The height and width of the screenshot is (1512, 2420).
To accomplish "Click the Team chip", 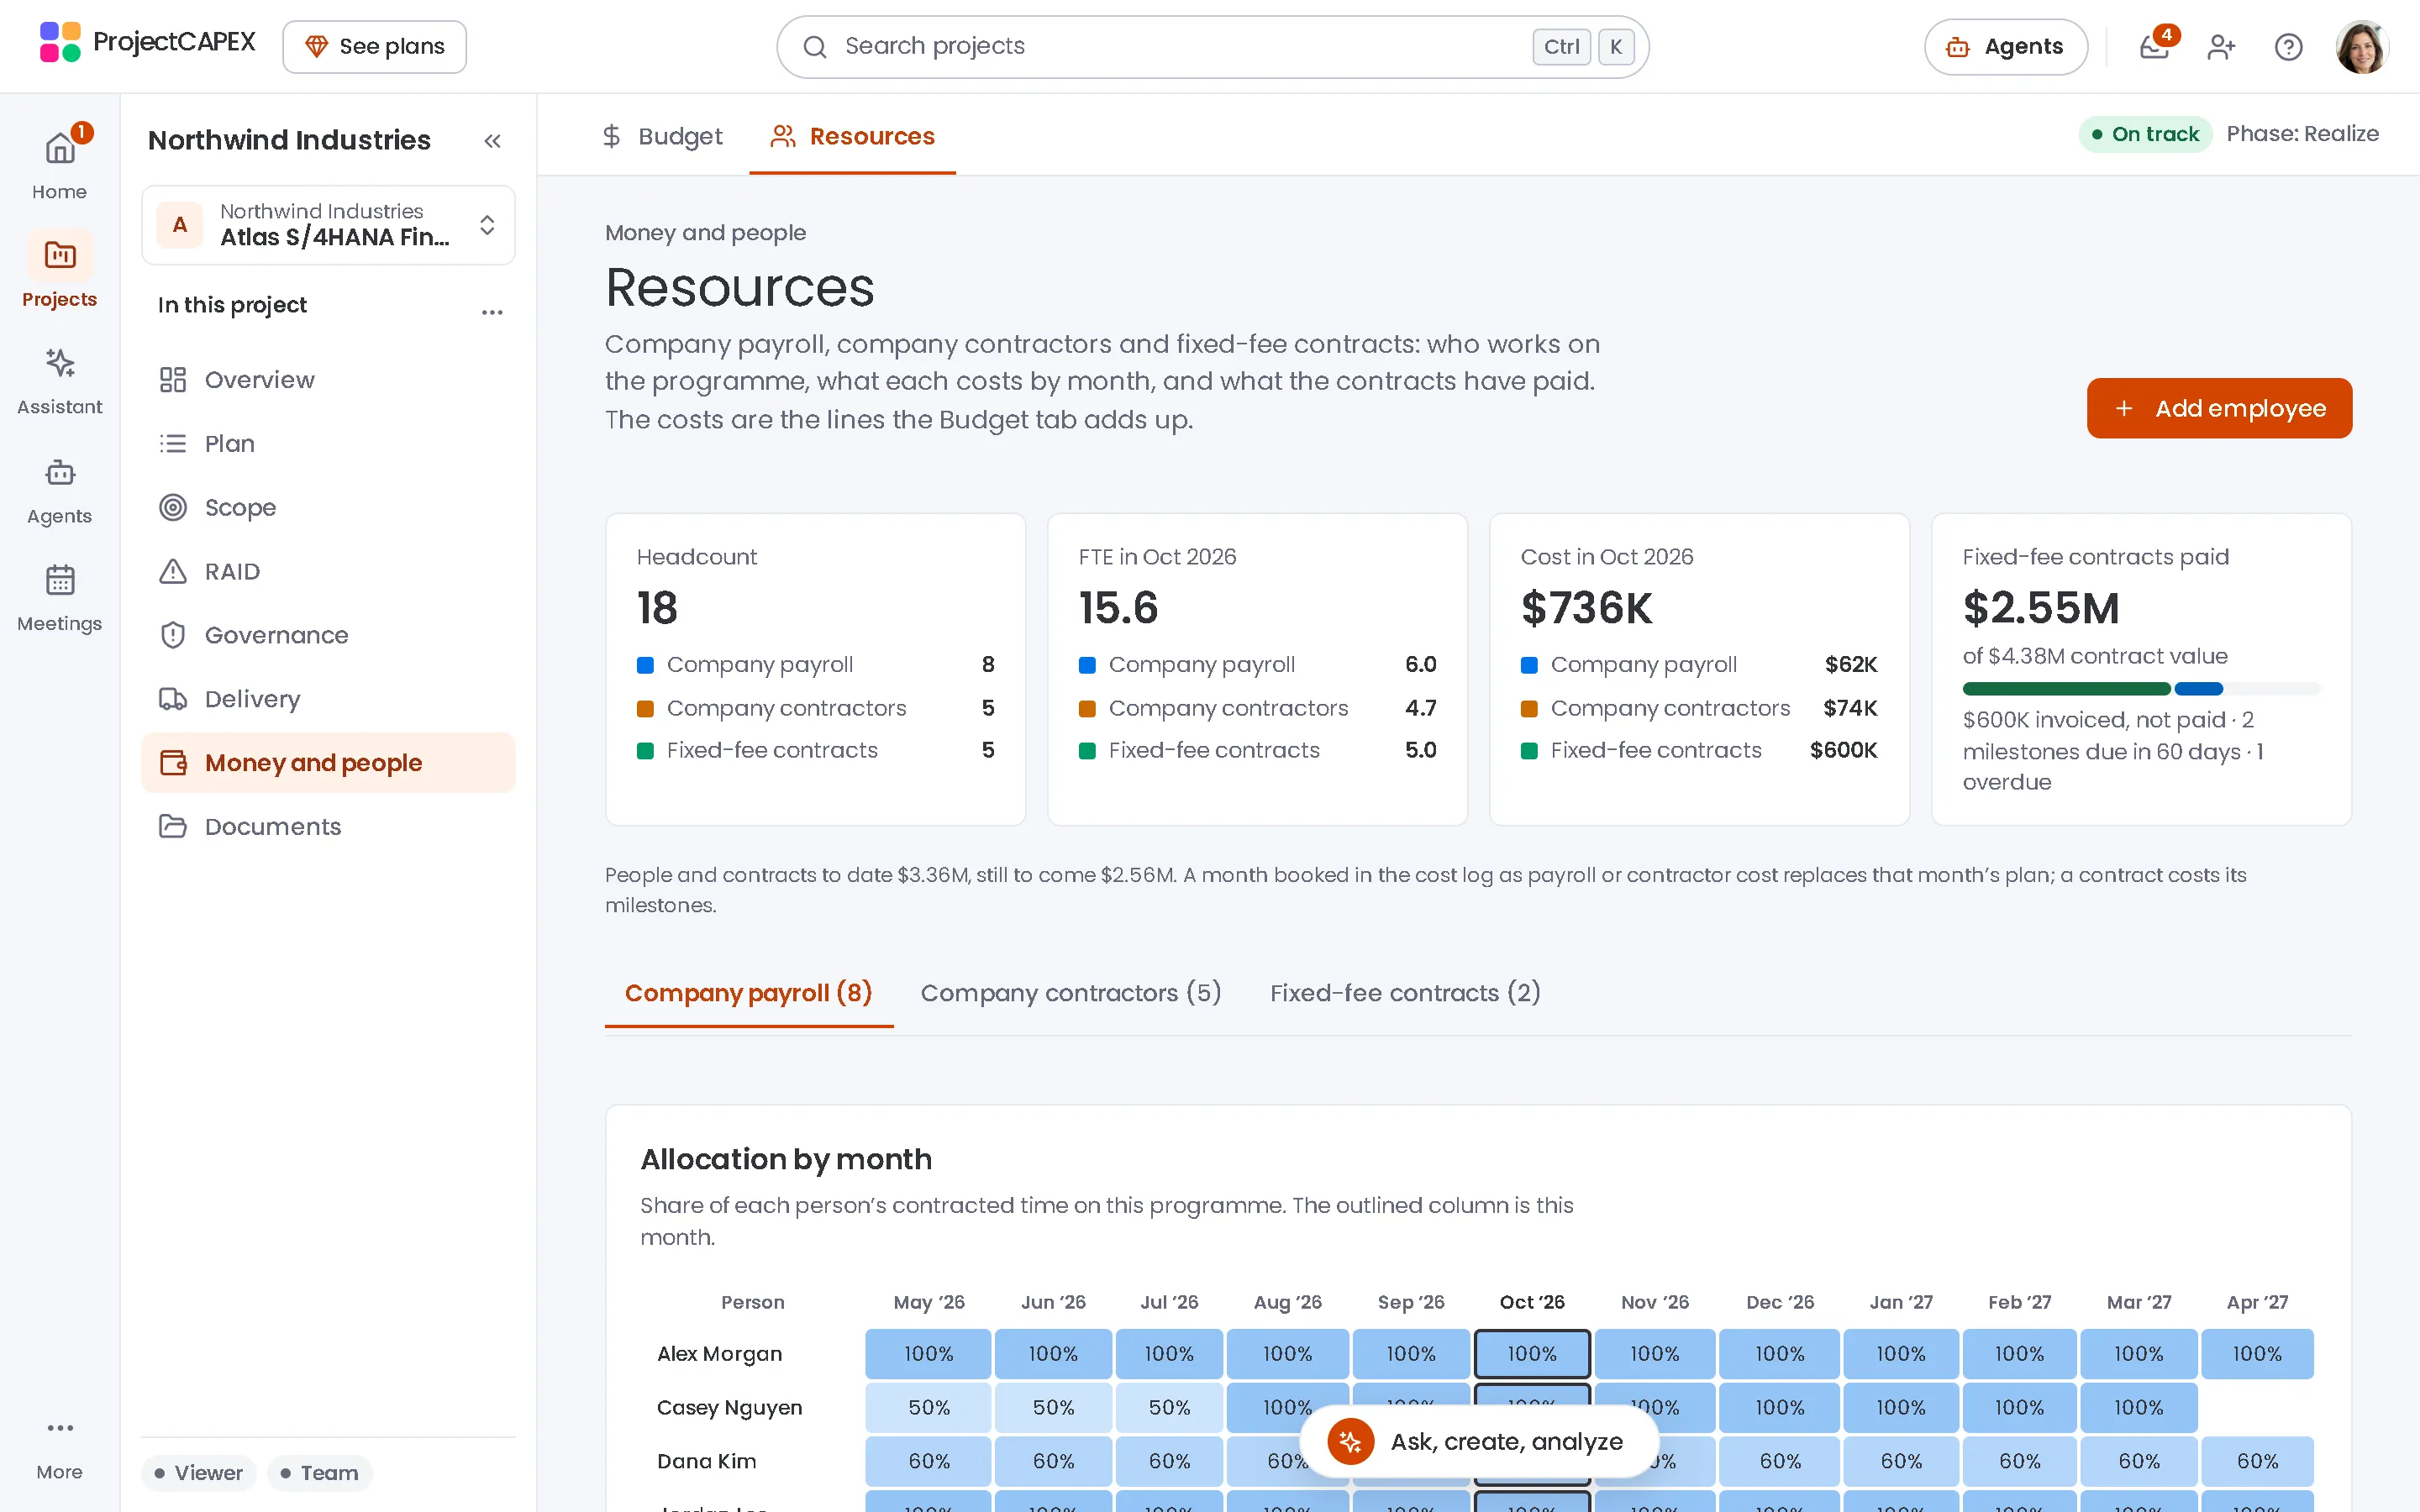I will pos(319,1473).
